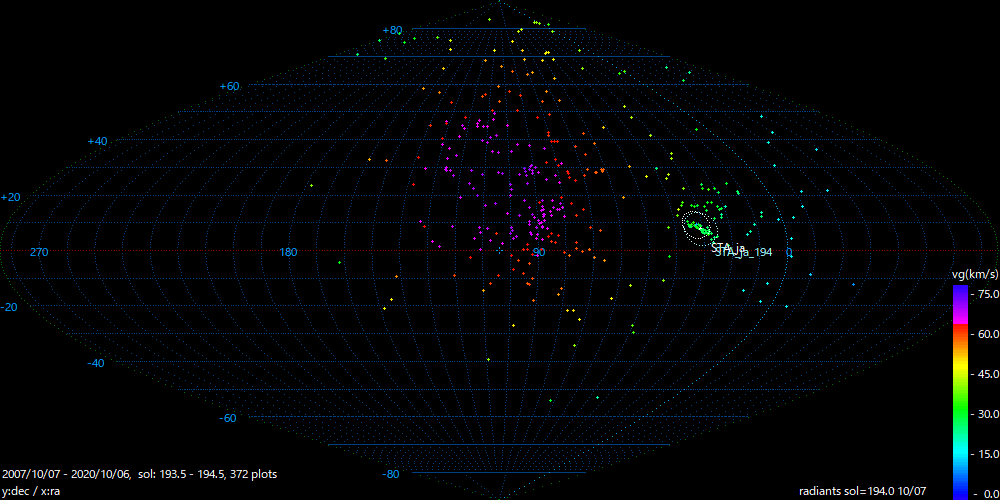Click the STA_ja_194 radiant label
Image resolution: width=1000 pixels, height=500 pixels.
745,253
